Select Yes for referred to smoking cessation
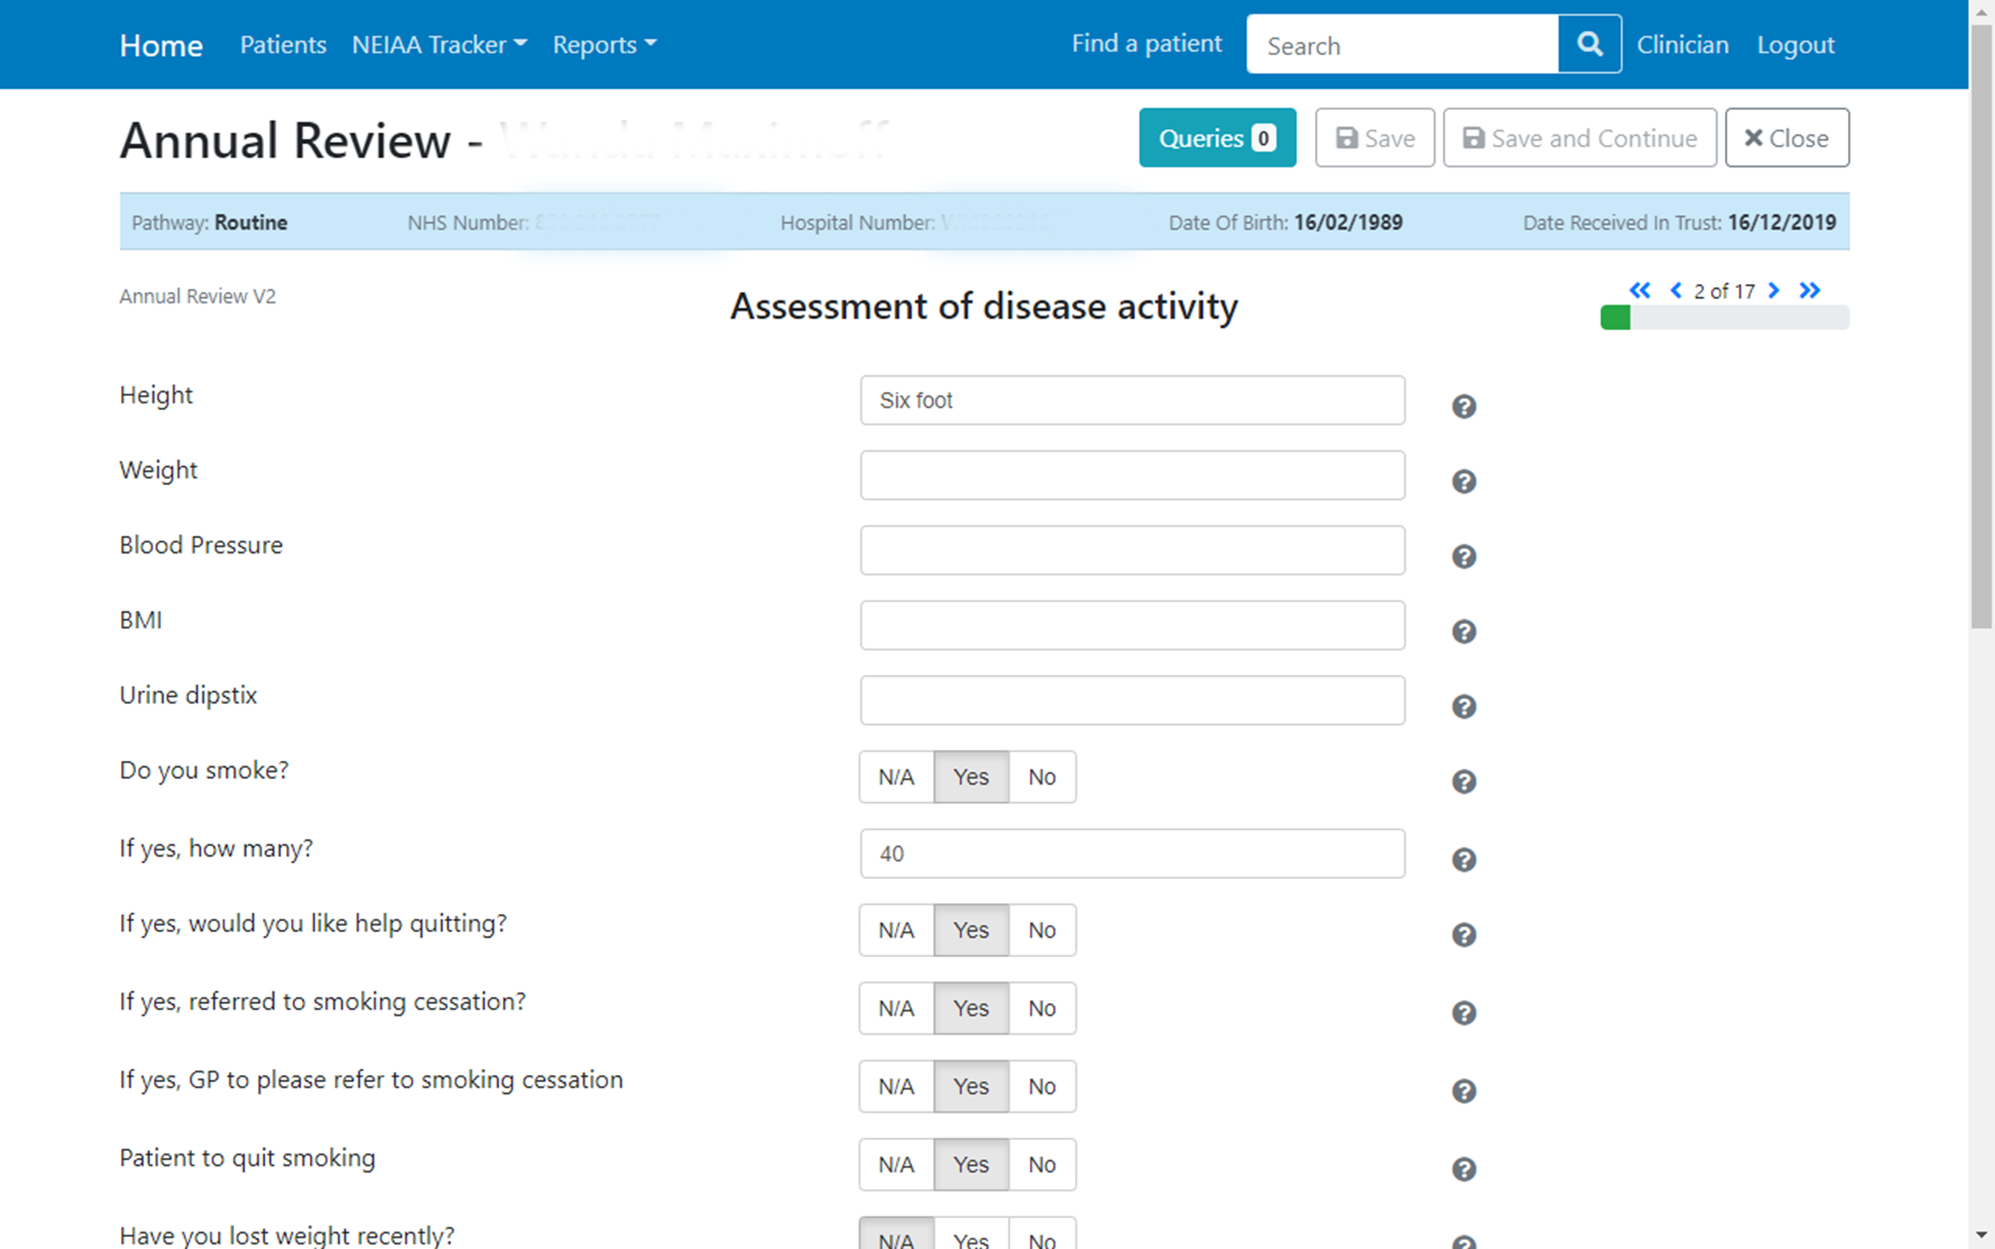This screenshot has height=1249, width=1995. click(x=971, y=1008)
